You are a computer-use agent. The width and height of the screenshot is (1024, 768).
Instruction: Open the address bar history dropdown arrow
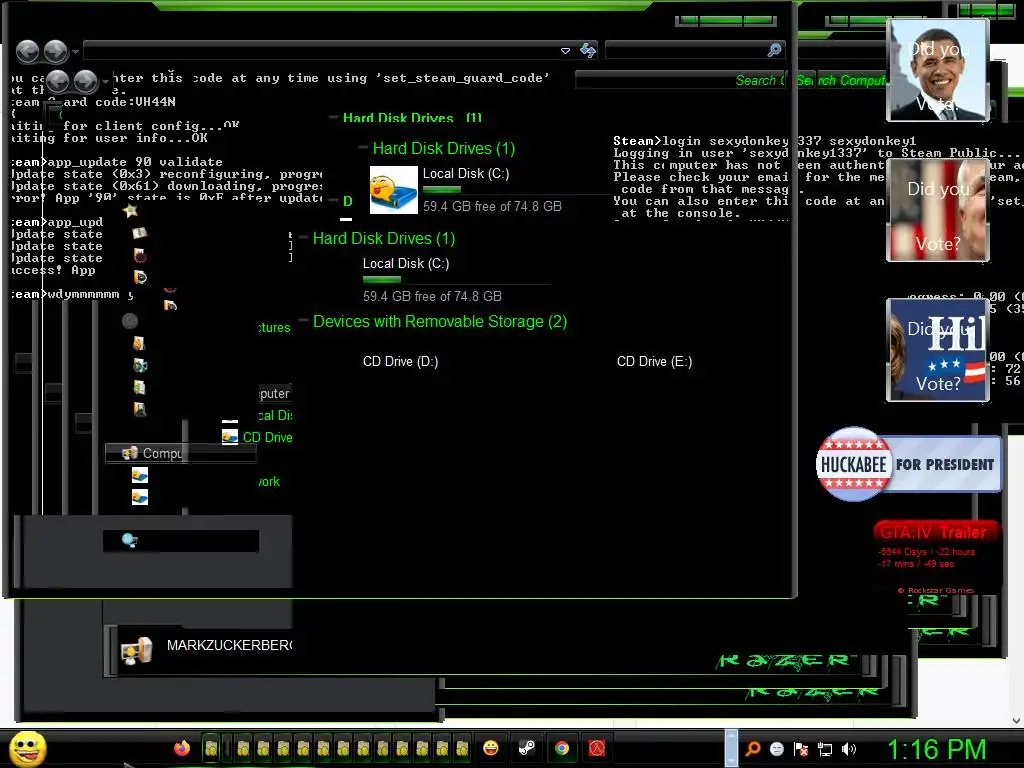coord(566,50)
